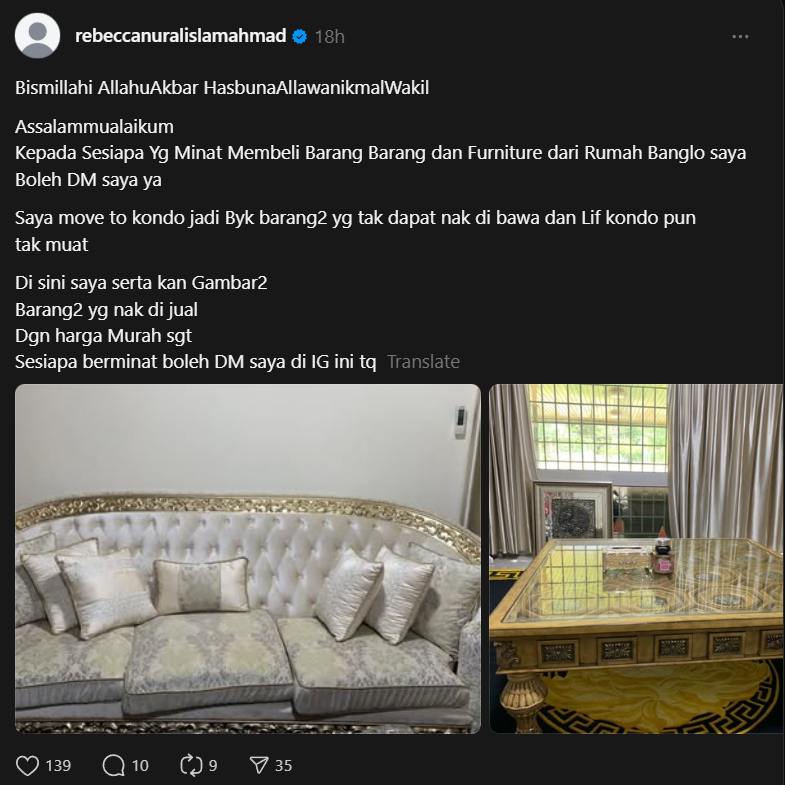View the 139 likes count
This screenshot has height=785, width=785.
58,765
